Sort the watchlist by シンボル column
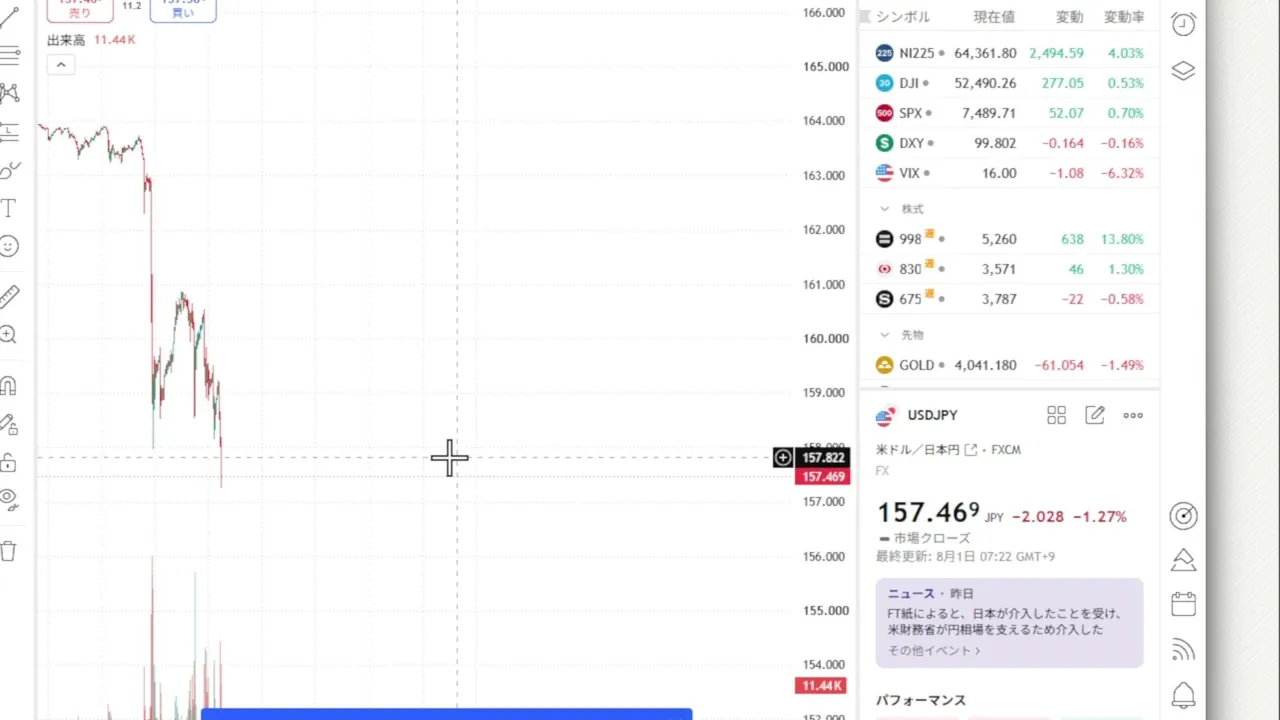The width and height of the screenshot is (1280, 720). [902, 17]
